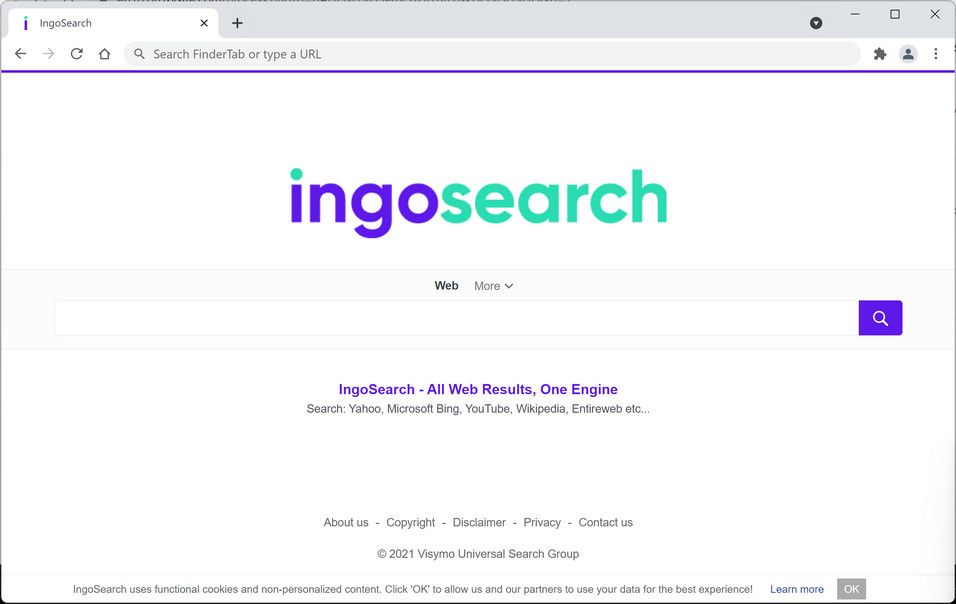This screenshot has width=956, height=604.
Task: Select the Web search category
Action: point(446,286)
